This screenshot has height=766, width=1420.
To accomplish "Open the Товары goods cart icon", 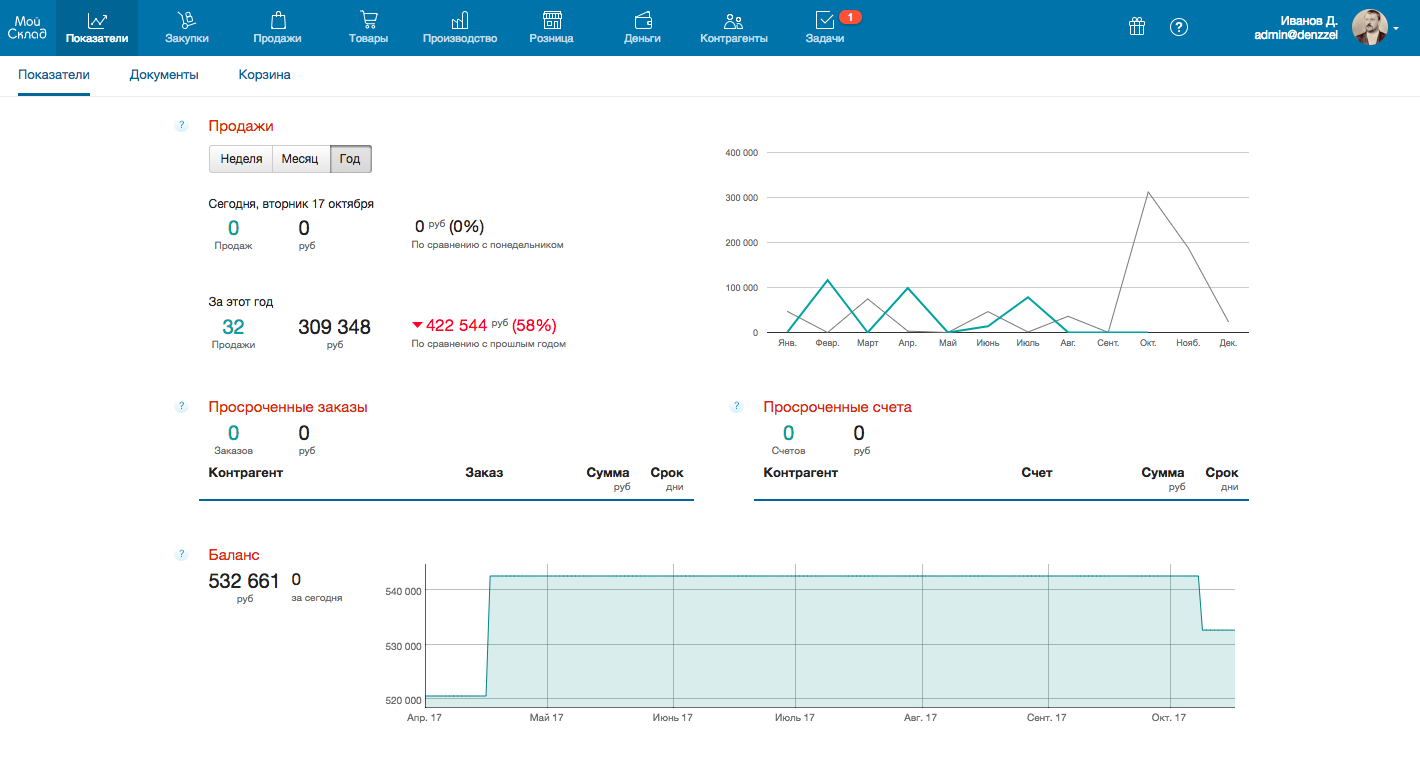I will tap(368, 27).
